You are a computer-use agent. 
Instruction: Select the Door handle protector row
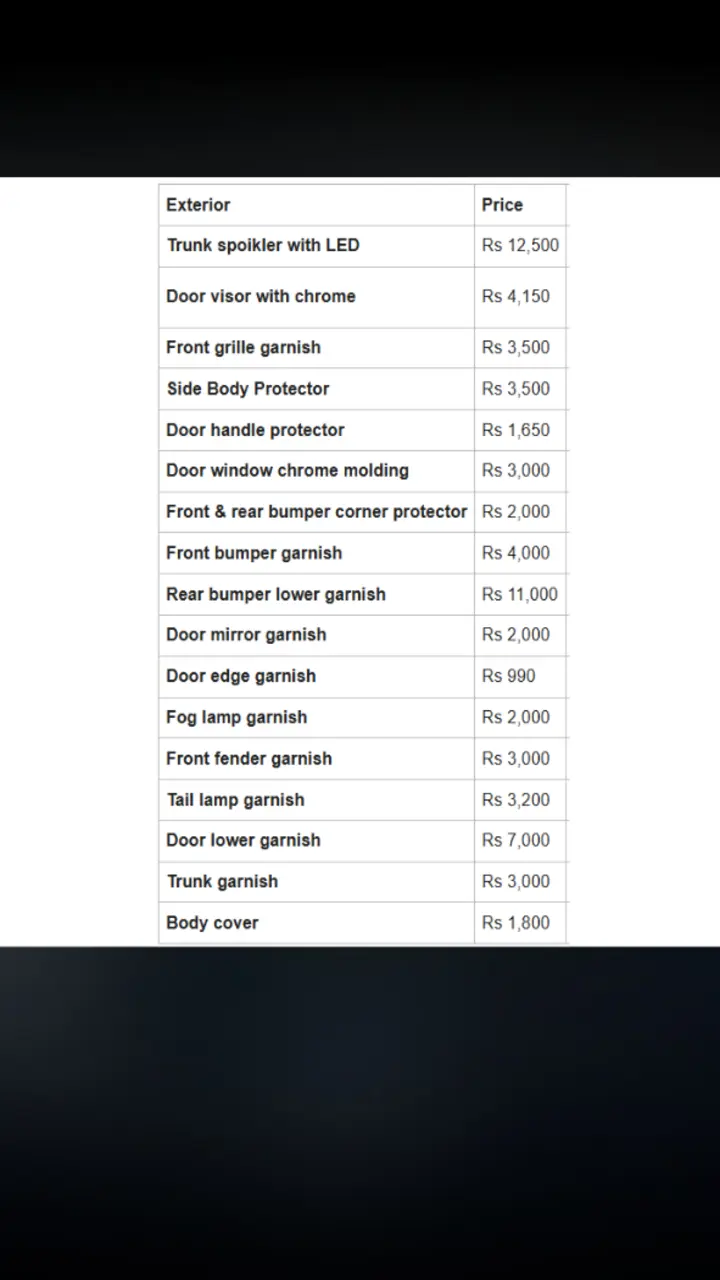(255, 430)
